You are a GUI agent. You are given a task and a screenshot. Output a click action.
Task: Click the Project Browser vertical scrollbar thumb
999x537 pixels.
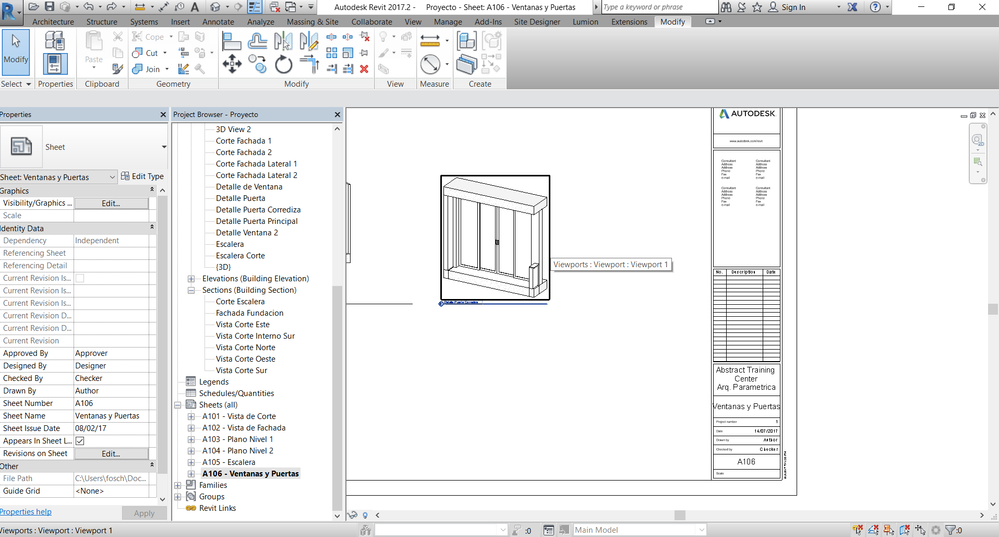337,397
